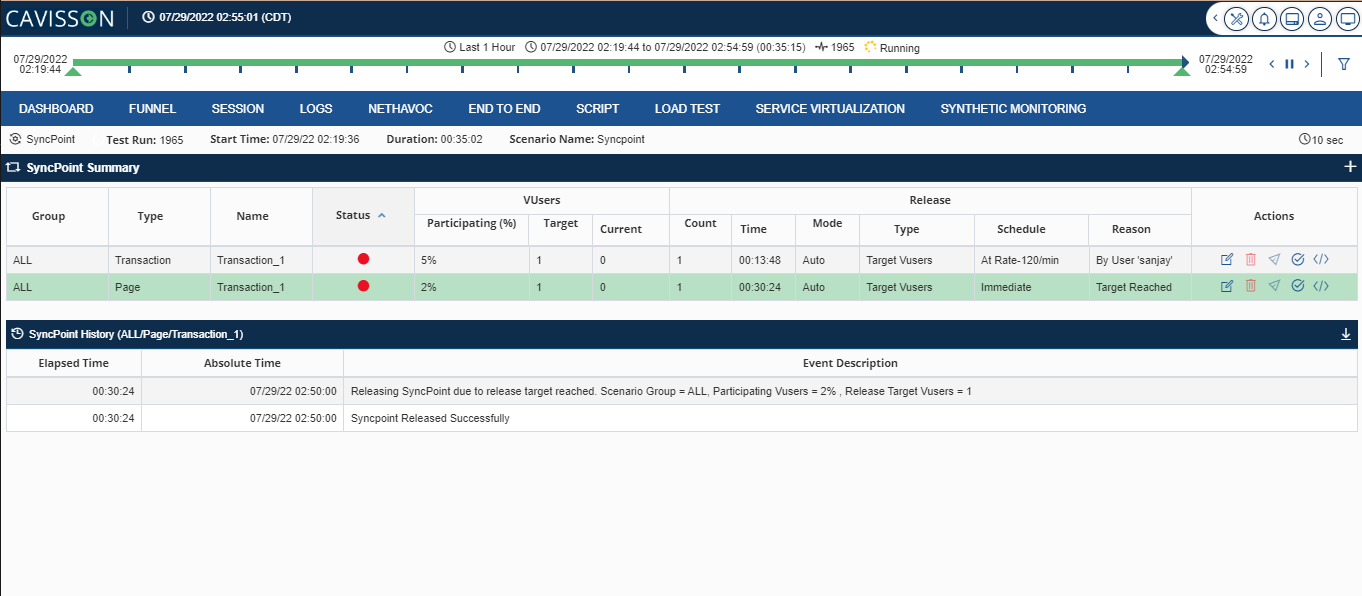This screenshot has height=596, width=1362.
Task: Pause the timeline auto-refresh
Action: 1289,64
